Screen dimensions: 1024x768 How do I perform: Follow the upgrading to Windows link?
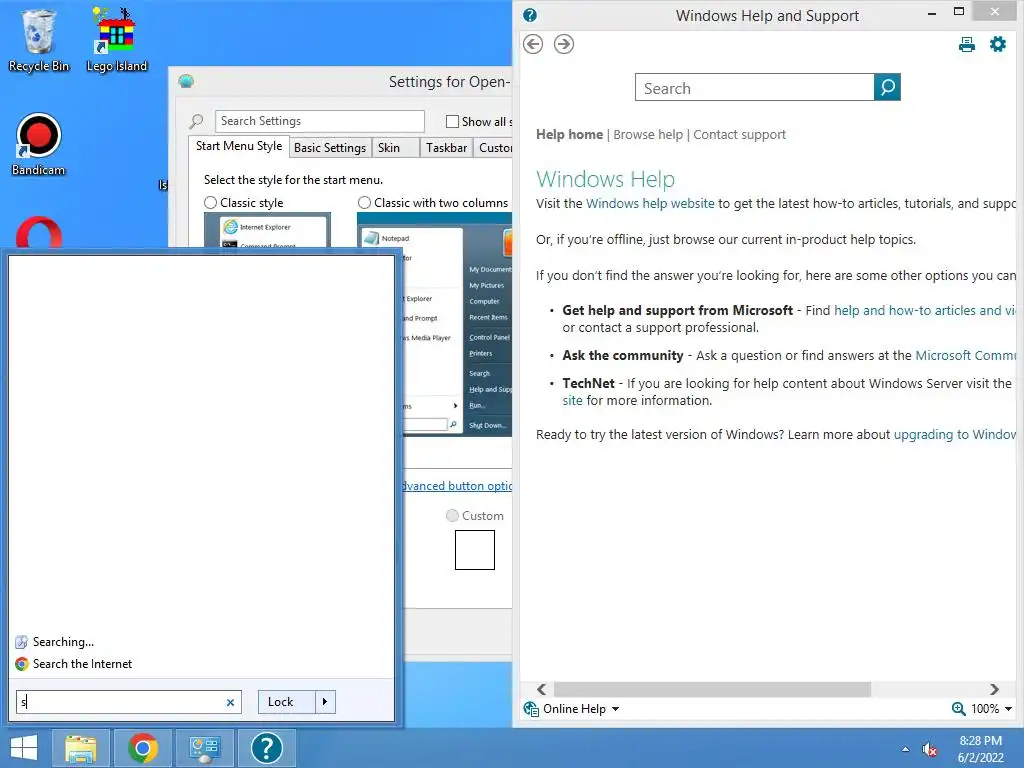955,435
